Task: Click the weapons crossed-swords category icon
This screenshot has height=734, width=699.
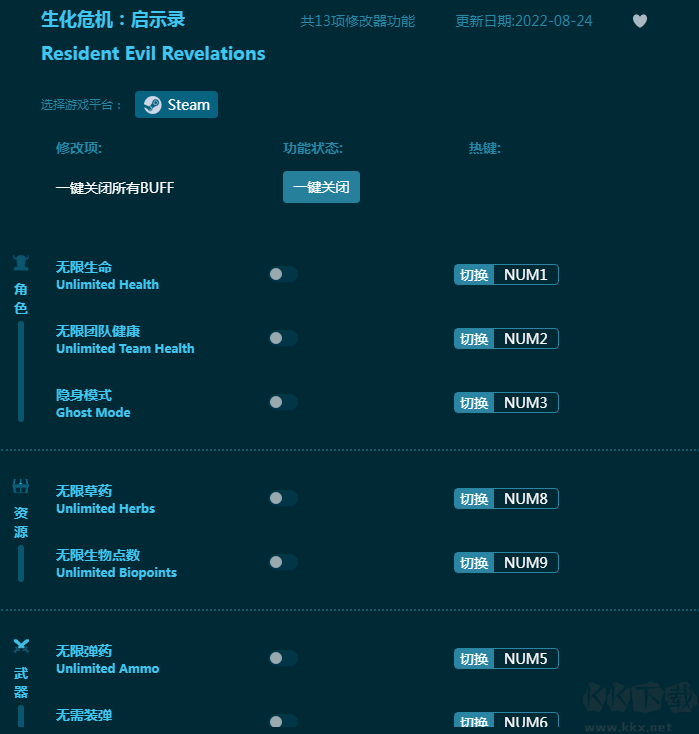Action: pyautogui.click(x=21, y=646)
